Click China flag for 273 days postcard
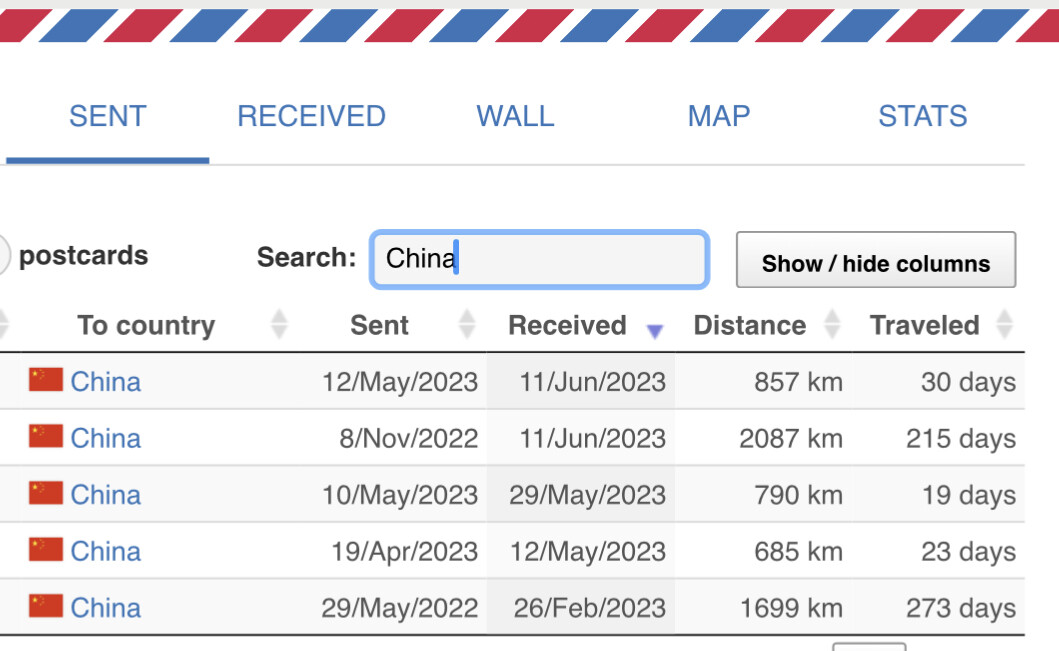Image resolution: width=1059 pixels, height=651 pixels. 46,606
